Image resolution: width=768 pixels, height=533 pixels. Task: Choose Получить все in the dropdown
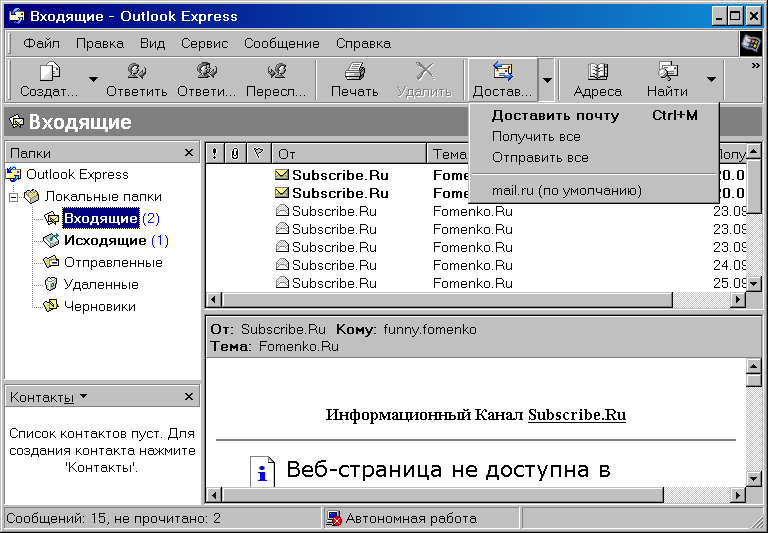594,137
